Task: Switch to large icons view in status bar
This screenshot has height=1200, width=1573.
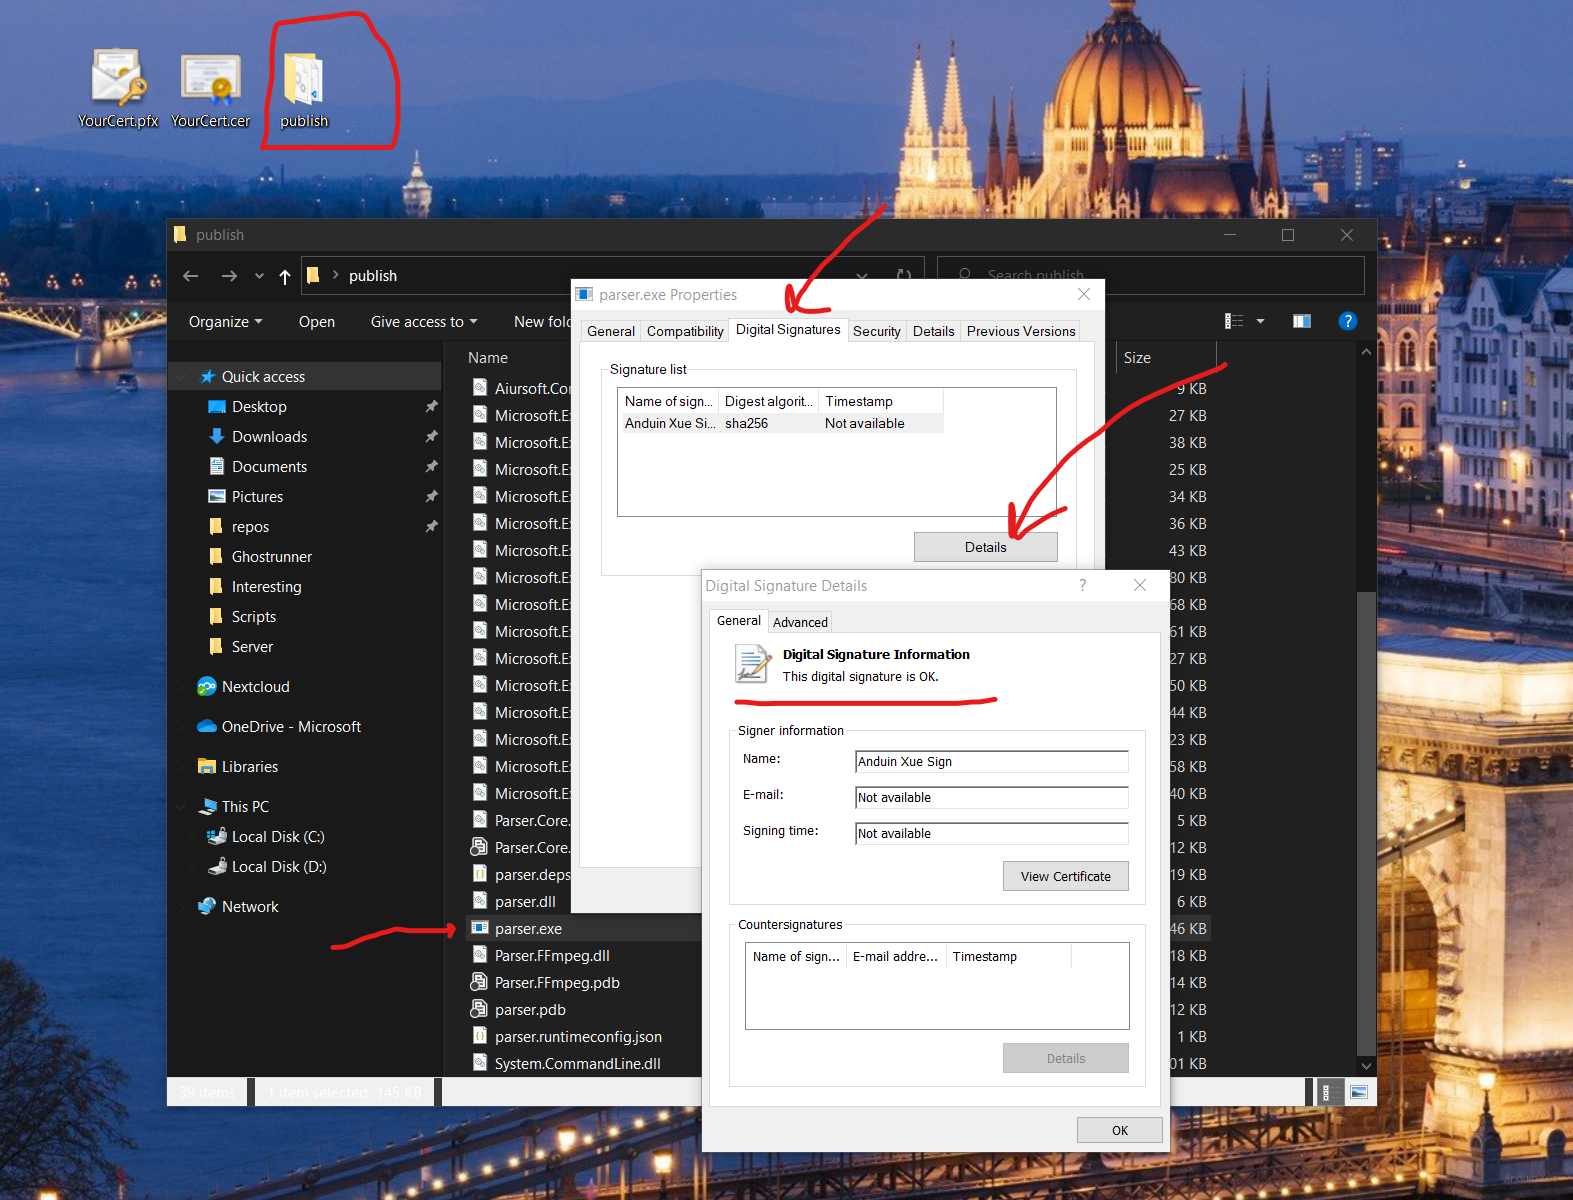Action: pos(1358,1092)
